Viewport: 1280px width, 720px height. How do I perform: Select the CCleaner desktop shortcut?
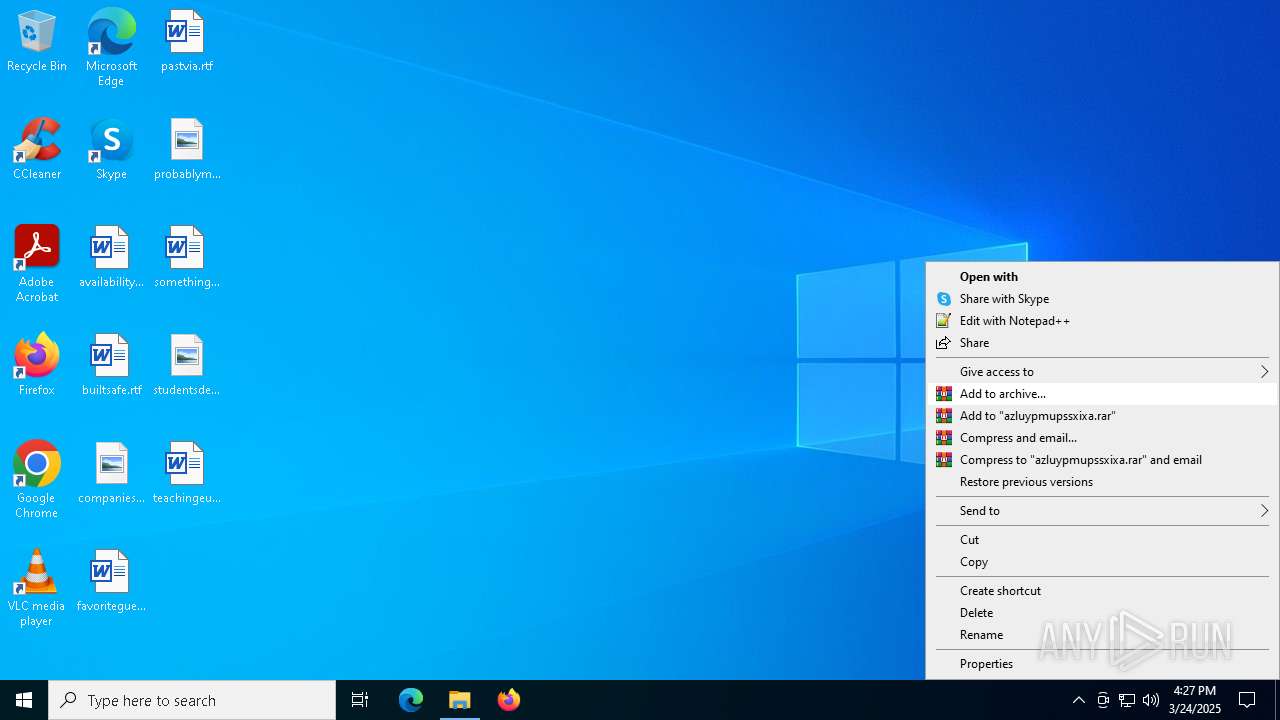click(37, 150)
